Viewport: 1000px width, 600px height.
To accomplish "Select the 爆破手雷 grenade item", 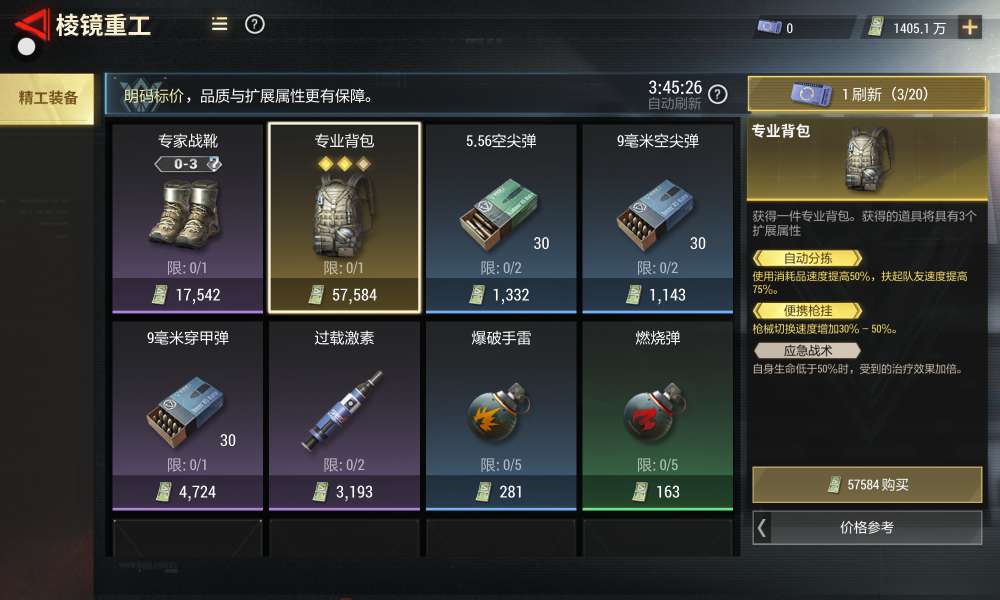I will point(501,416).
